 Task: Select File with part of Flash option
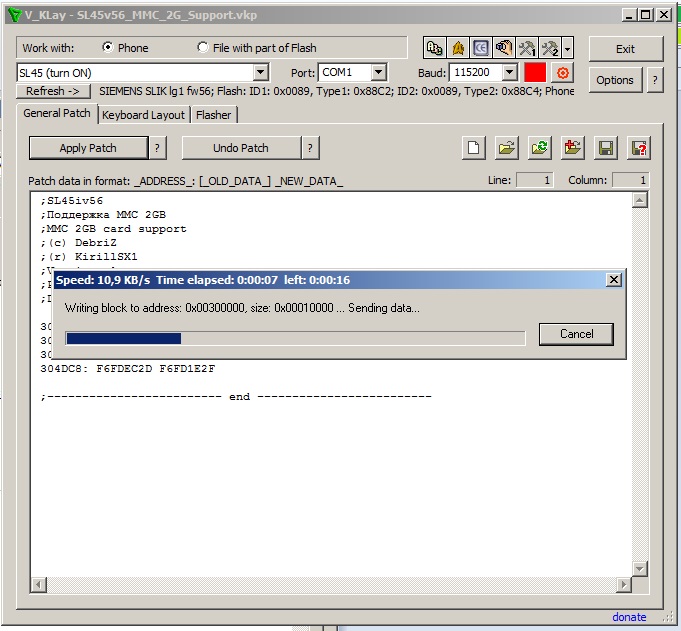204,48
